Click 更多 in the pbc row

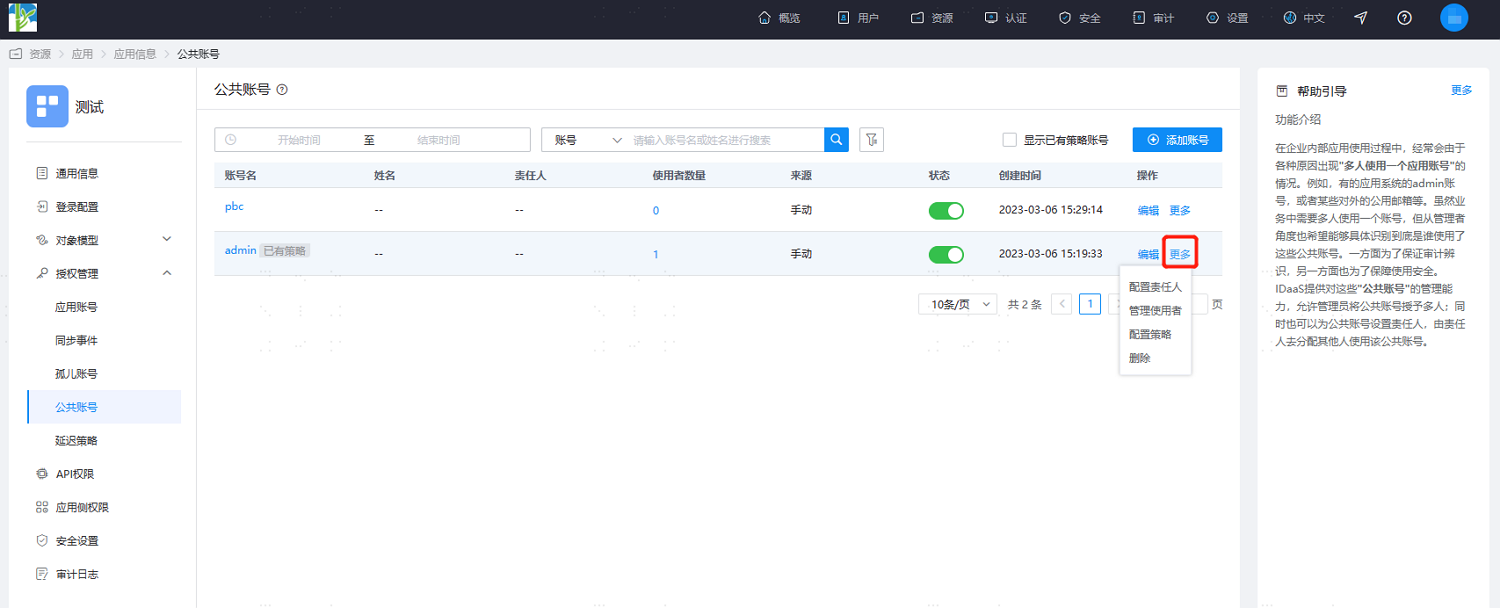pyautogui.click(x=1180, y=211)
